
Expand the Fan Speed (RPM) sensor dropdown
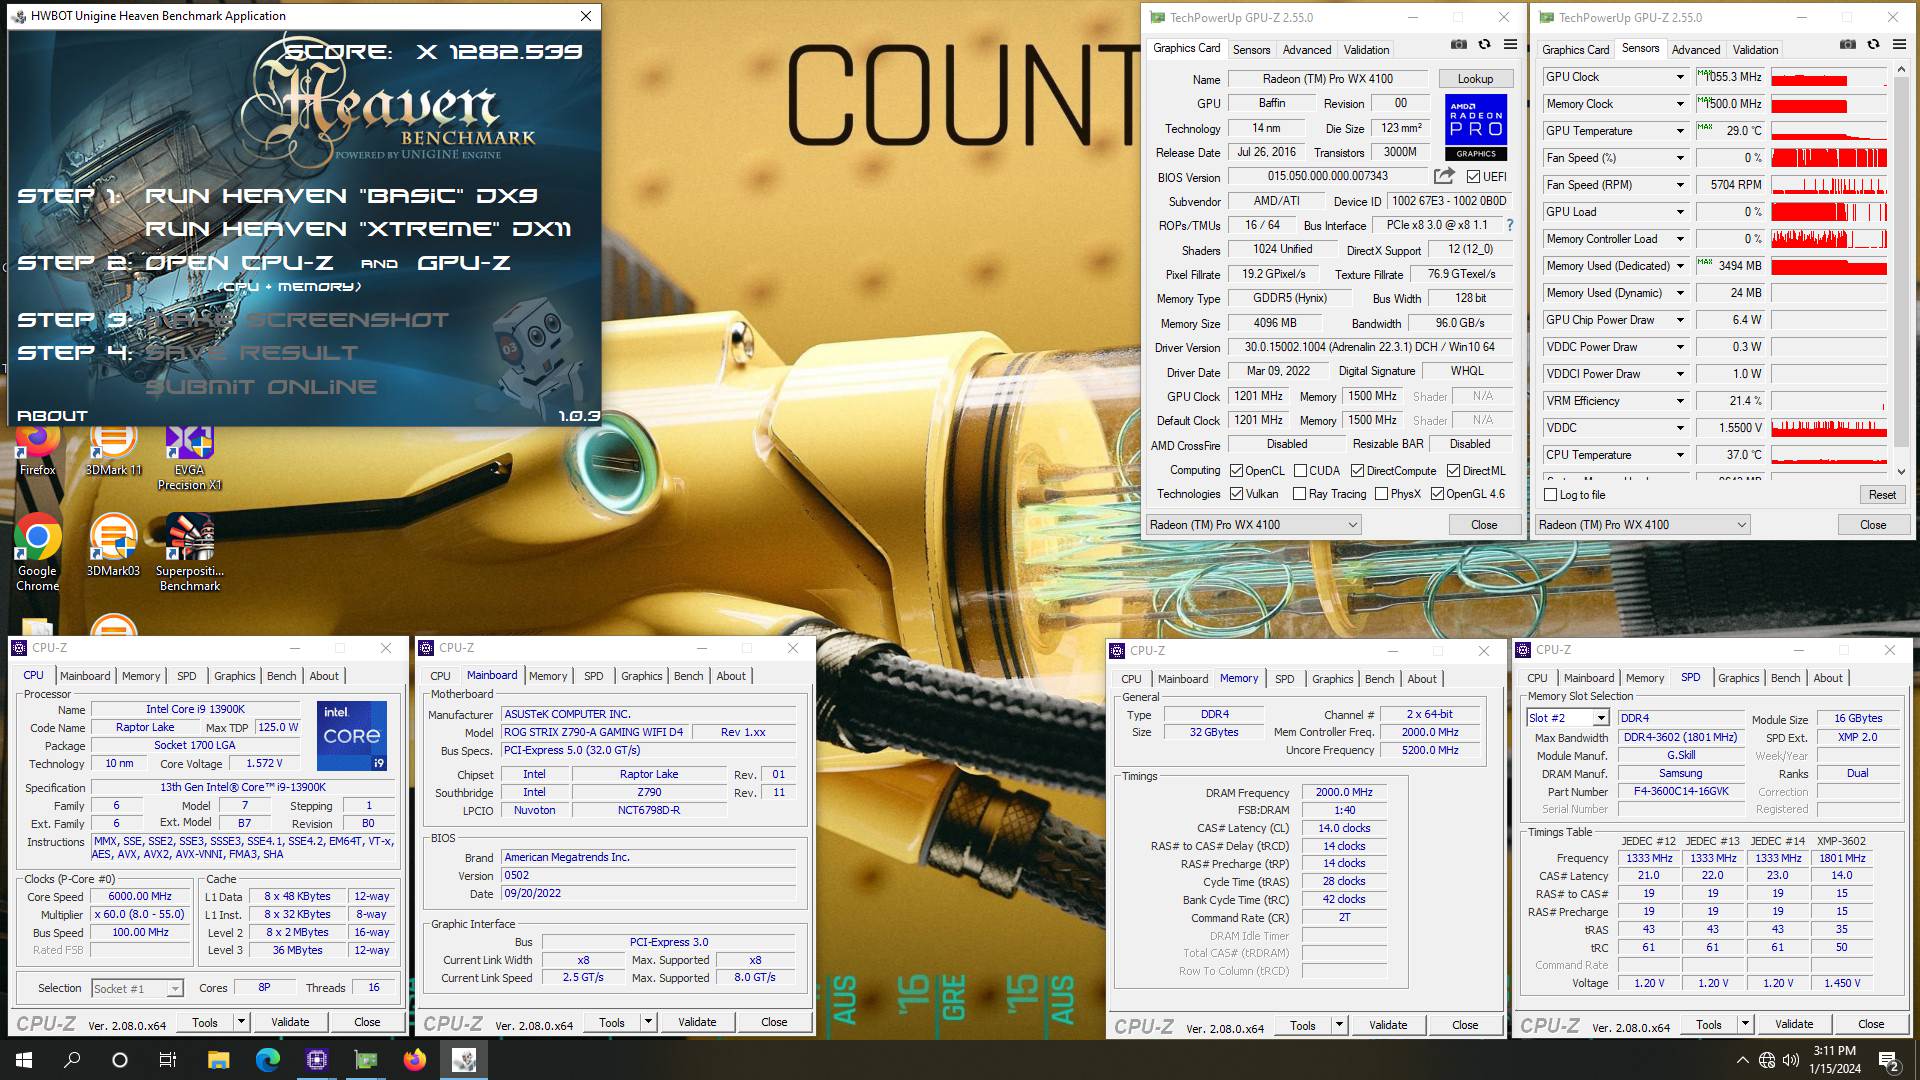1680,185
